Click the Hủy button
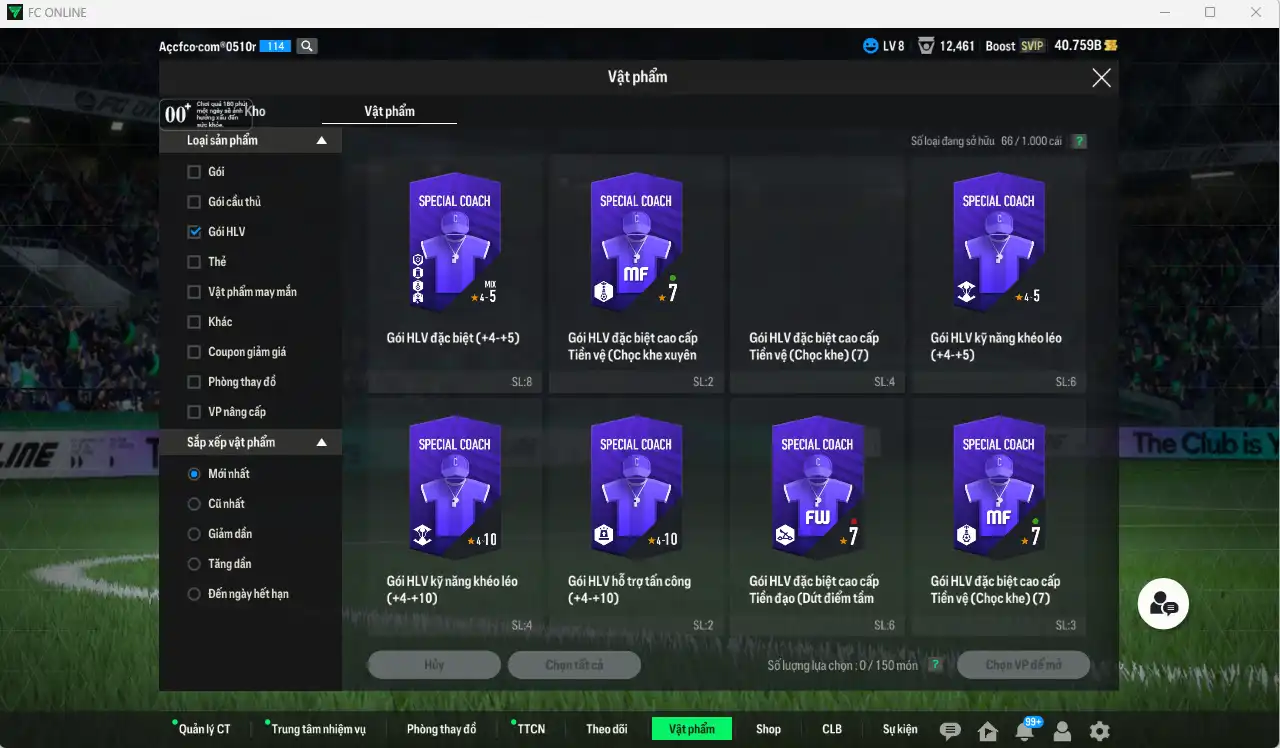 (x=434, y=665)
